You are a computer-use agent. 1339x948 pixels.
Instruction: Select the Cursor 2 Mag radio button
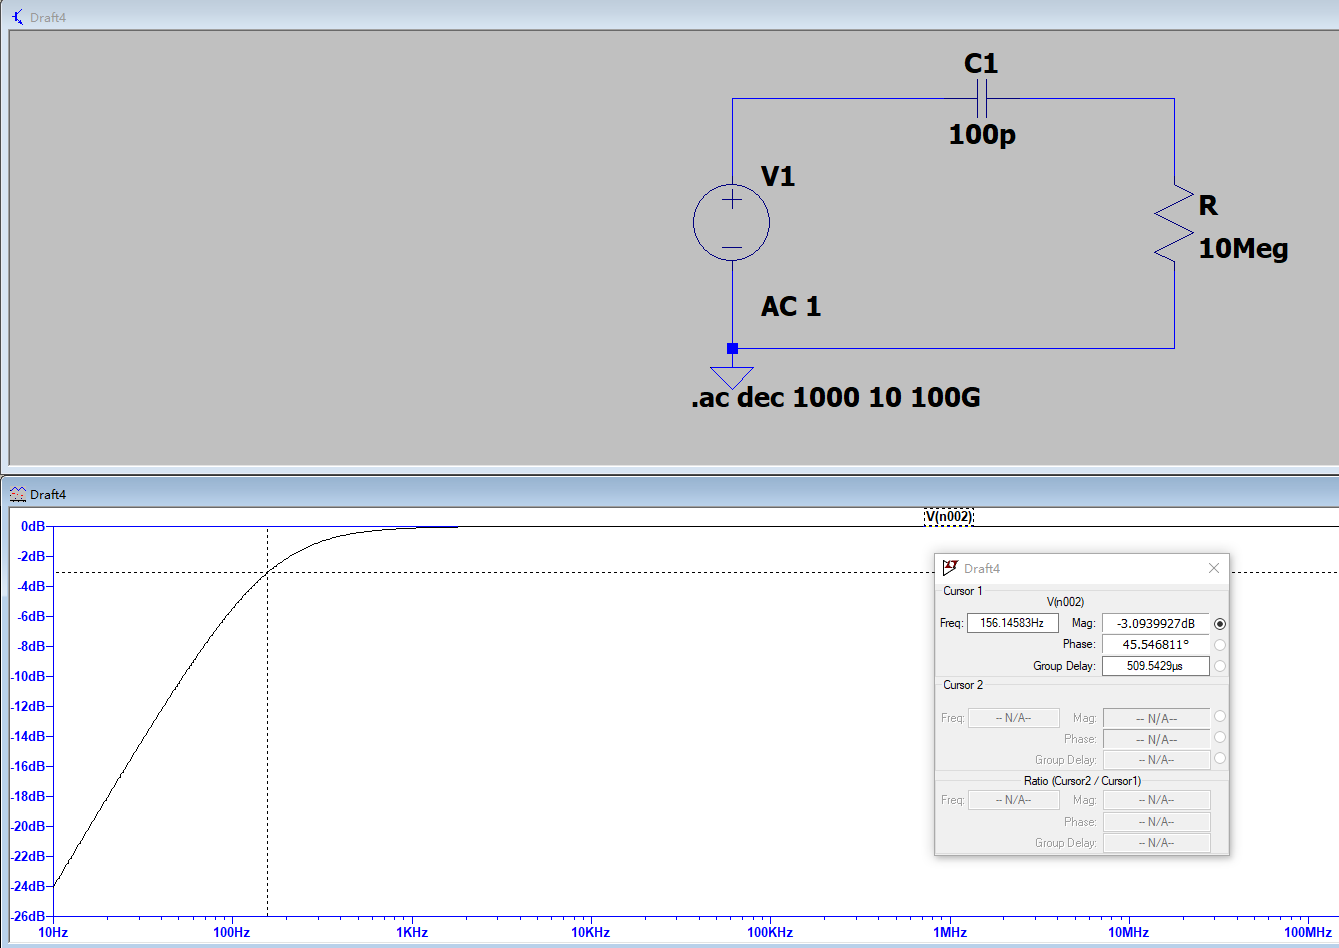[x=1220, y=717]
